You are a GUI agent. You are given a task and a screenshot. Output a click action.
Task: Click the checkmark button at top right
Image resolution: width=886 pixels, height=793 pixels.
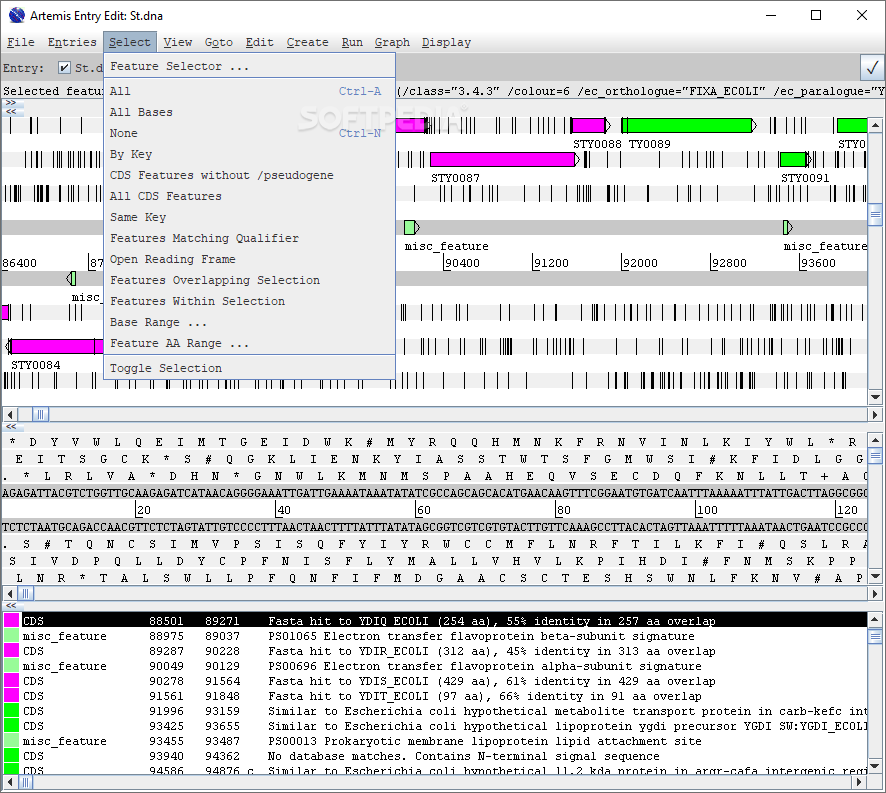(872, 68)
